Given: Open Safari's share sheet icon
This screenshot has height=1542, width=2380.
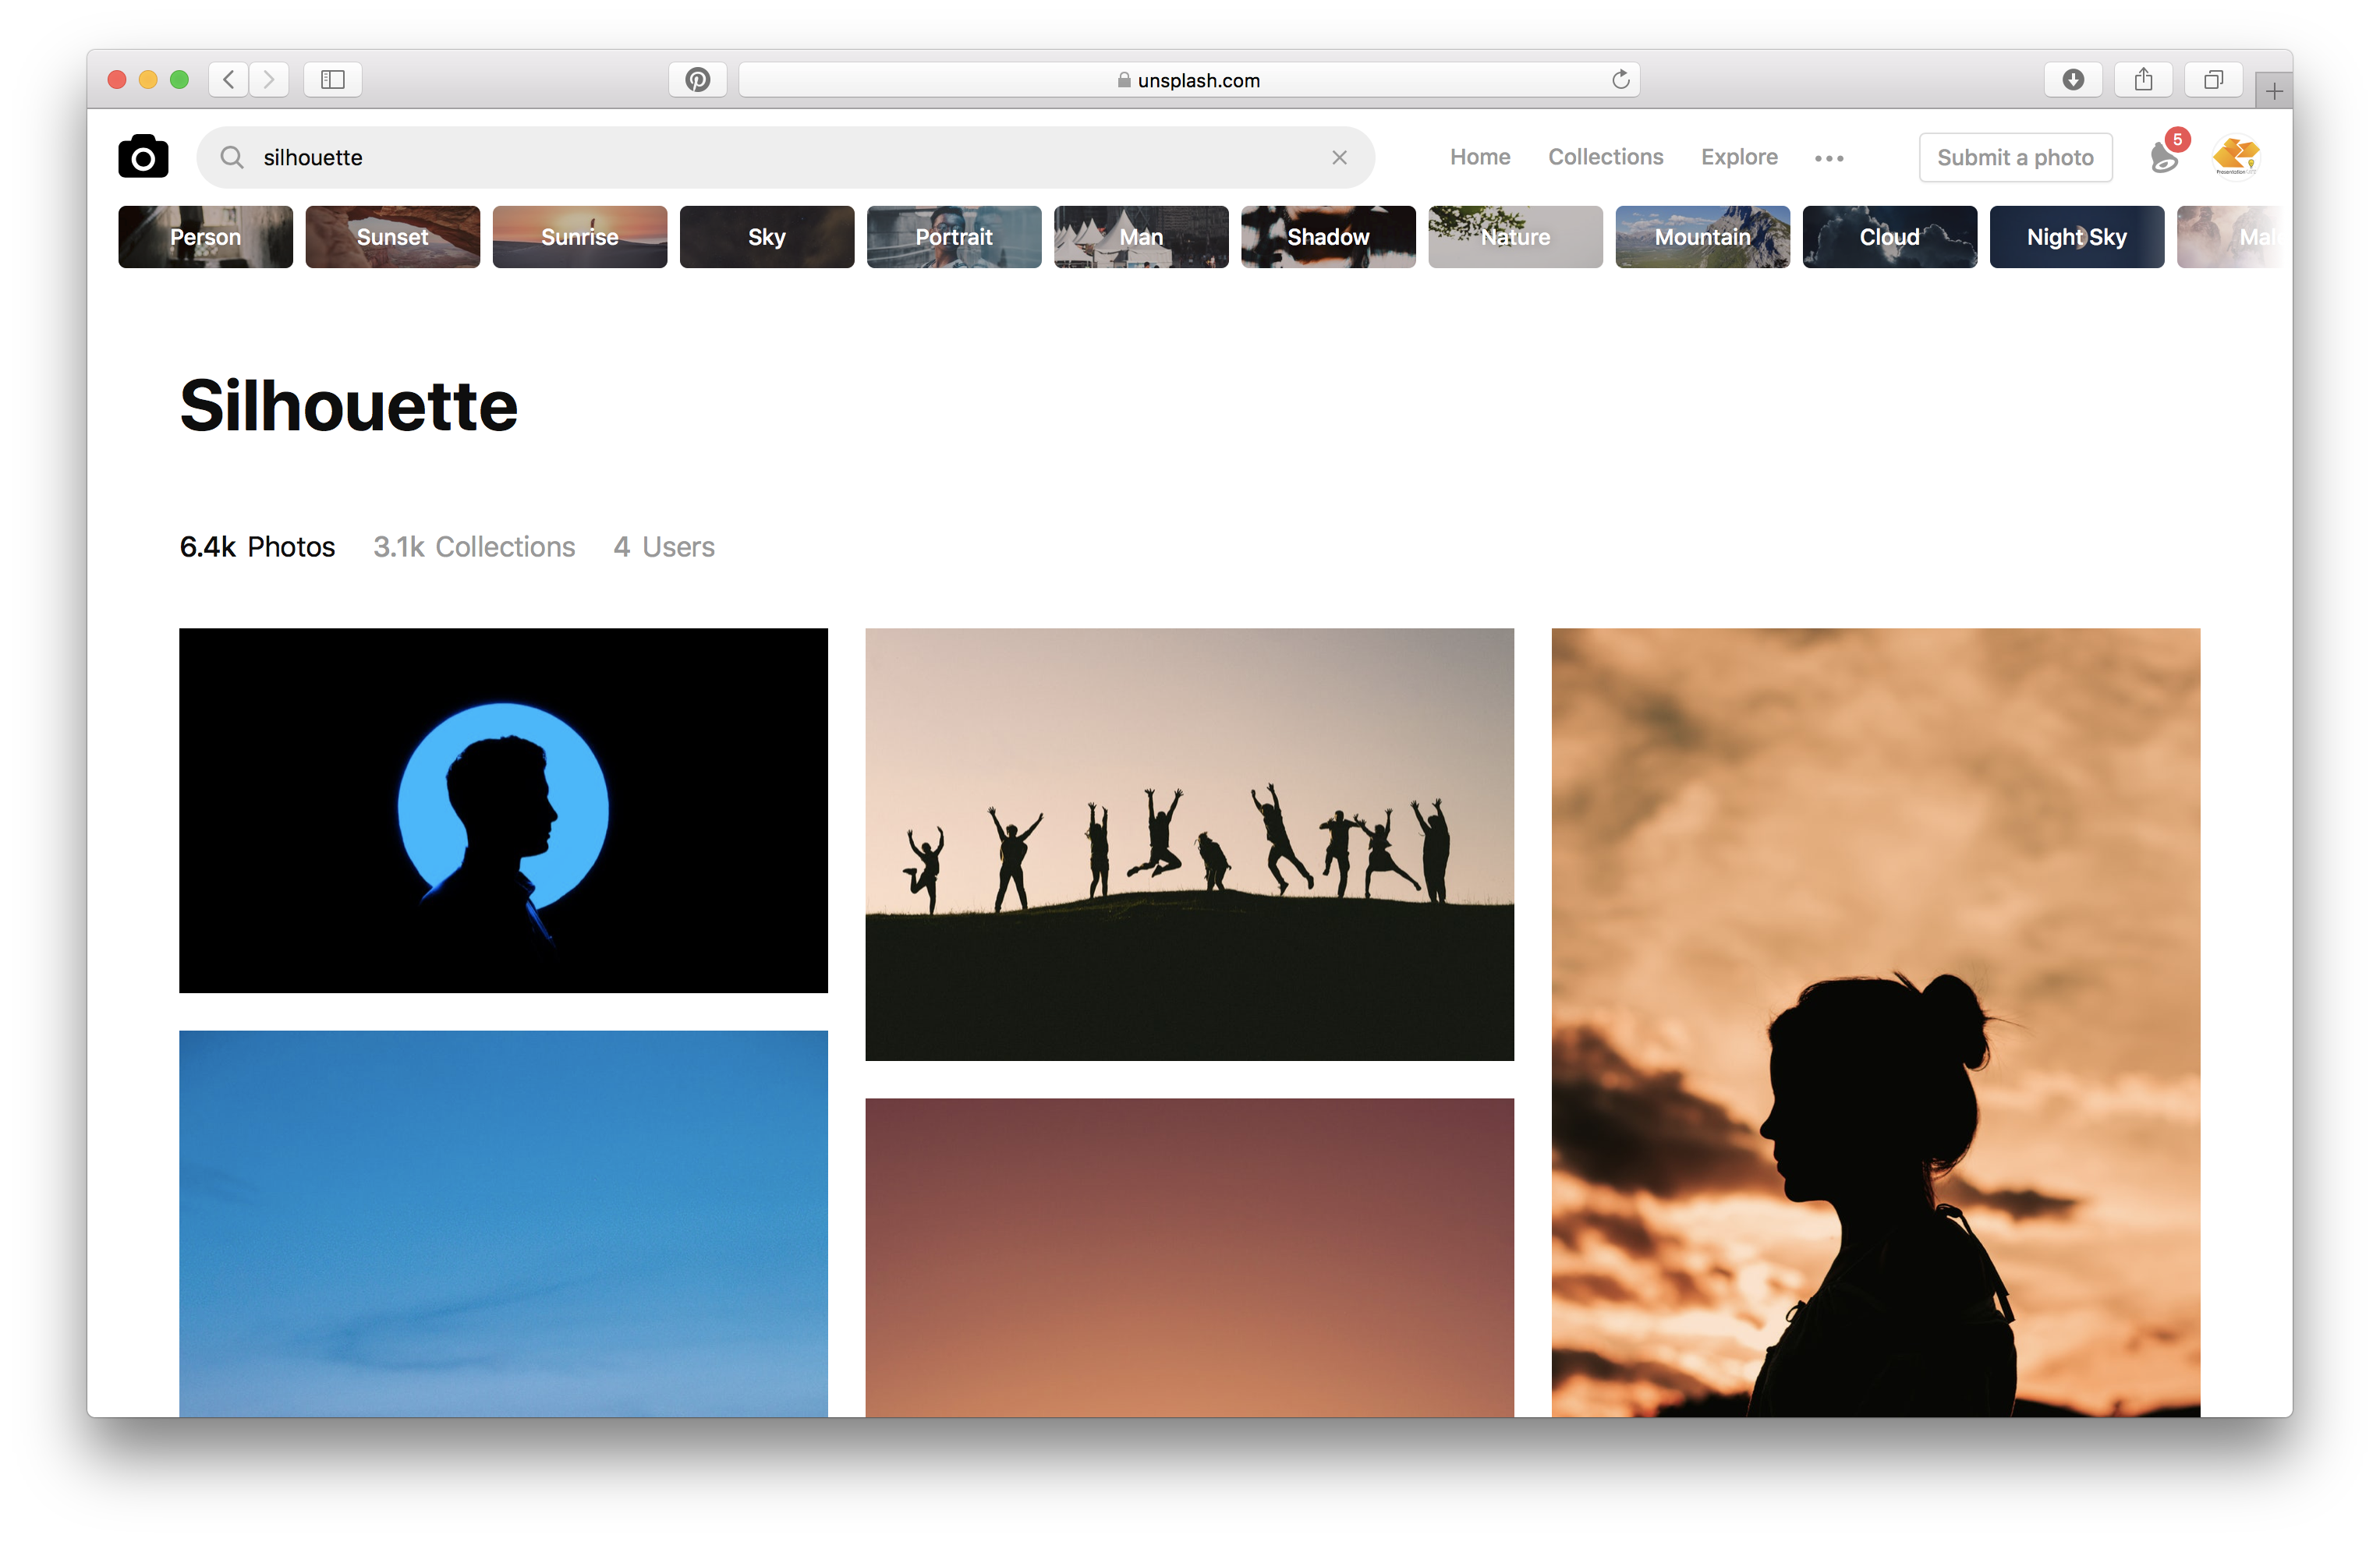Looking at the screenshot, I should (x=2143, y=79).
